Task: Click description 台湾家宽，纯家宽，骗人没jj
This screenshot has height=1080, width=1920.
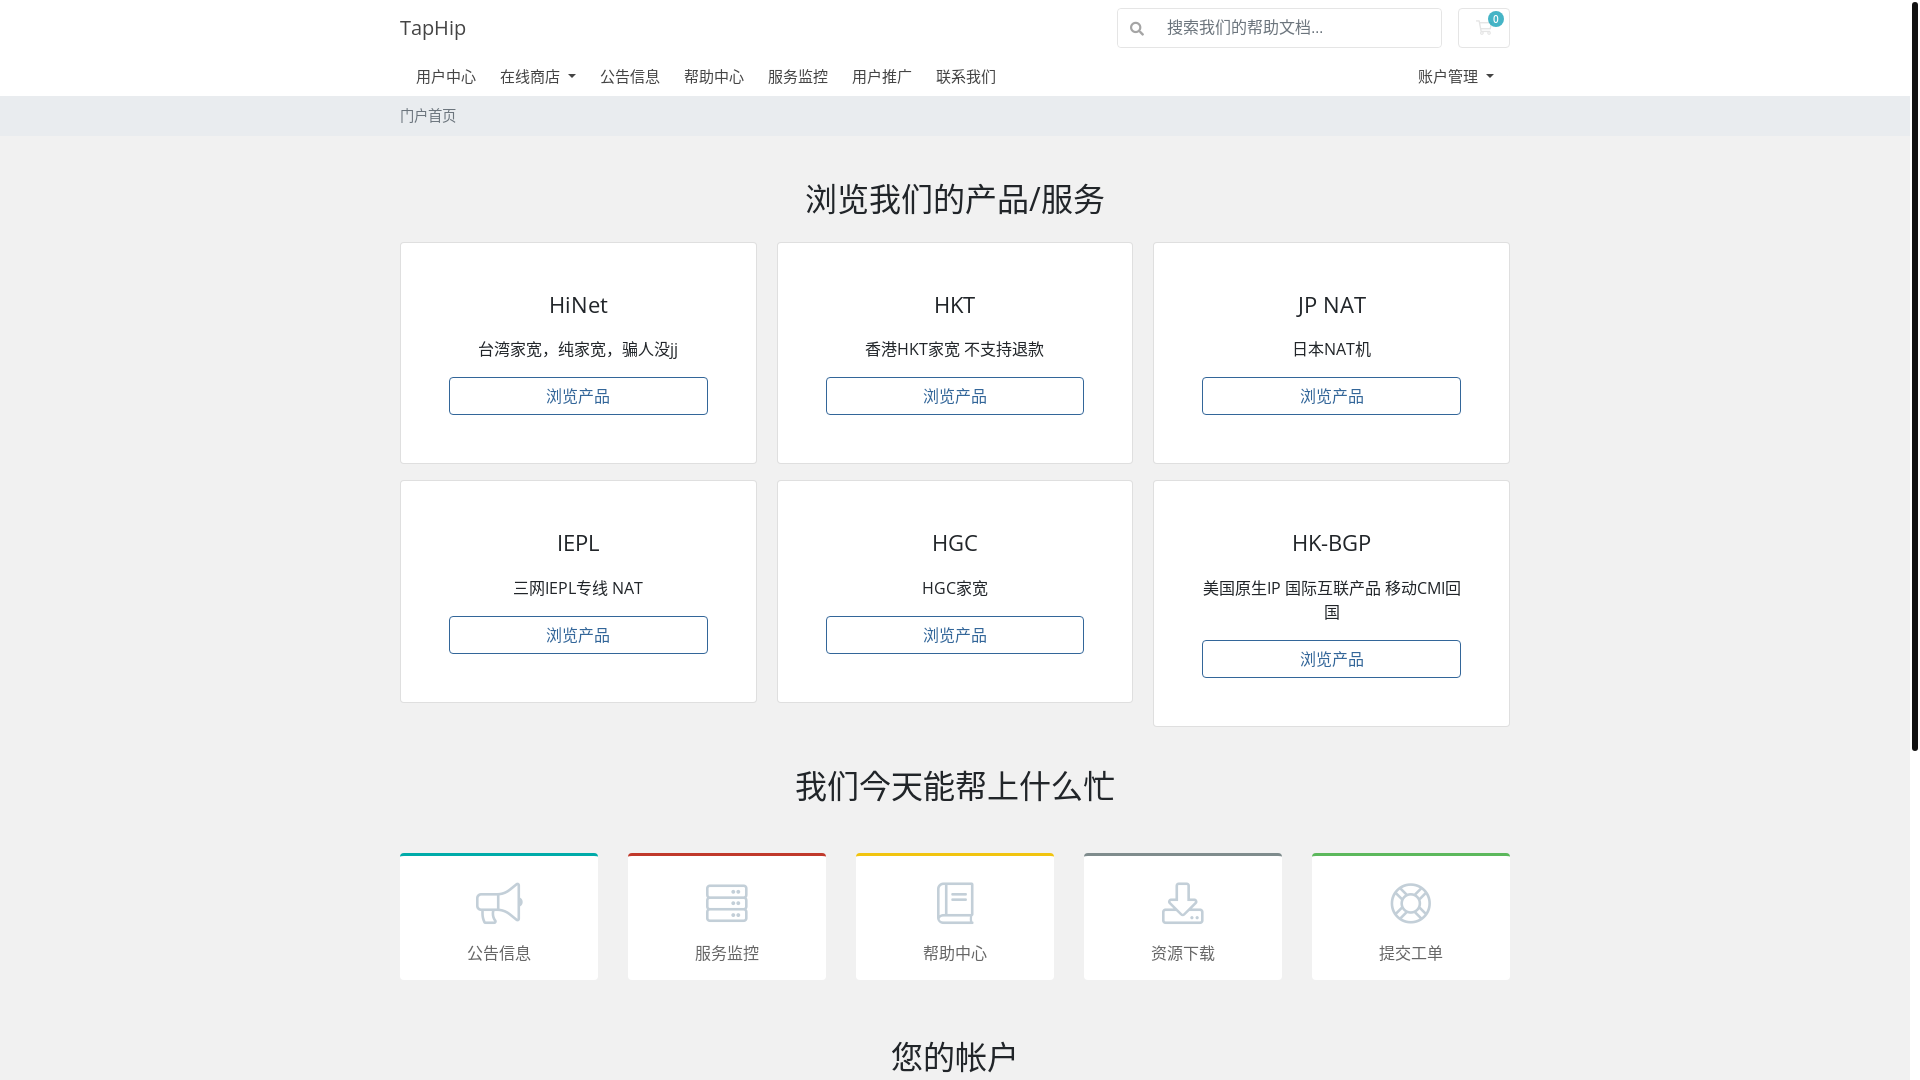Action: 578,349
